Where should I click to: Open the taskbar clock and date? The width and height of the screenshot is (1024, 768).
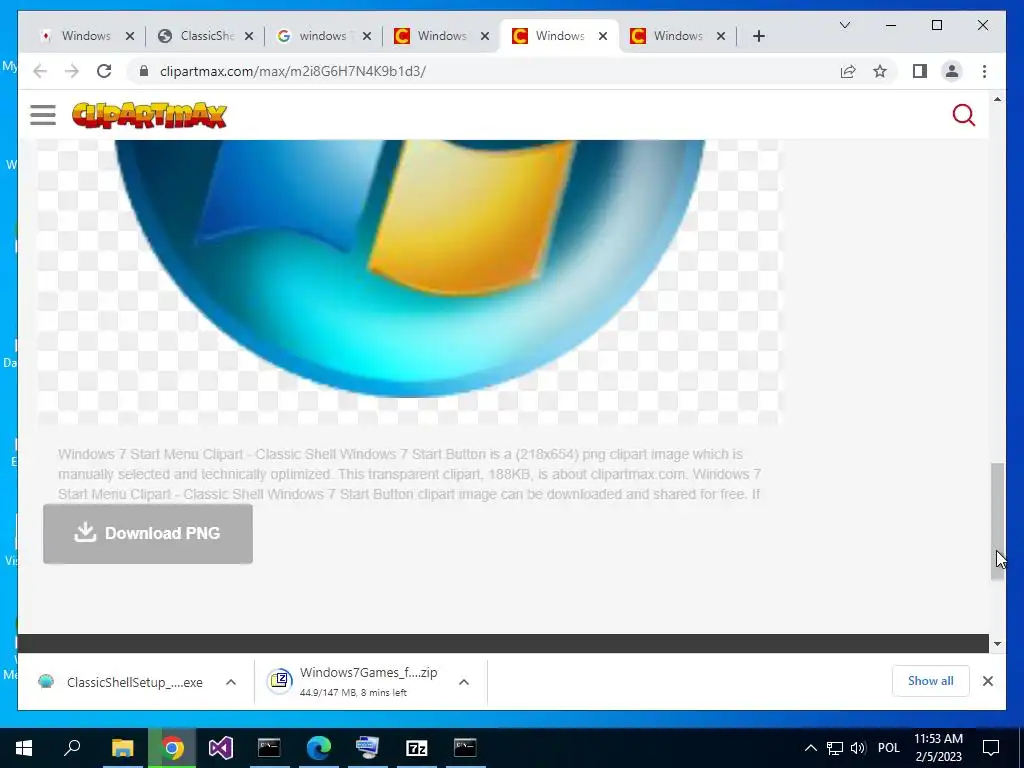938,748
